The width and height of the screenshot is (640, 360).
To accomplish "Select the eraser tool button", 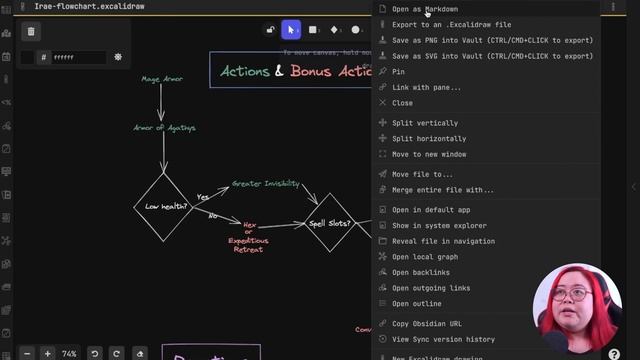I will (x=140, y=353).
